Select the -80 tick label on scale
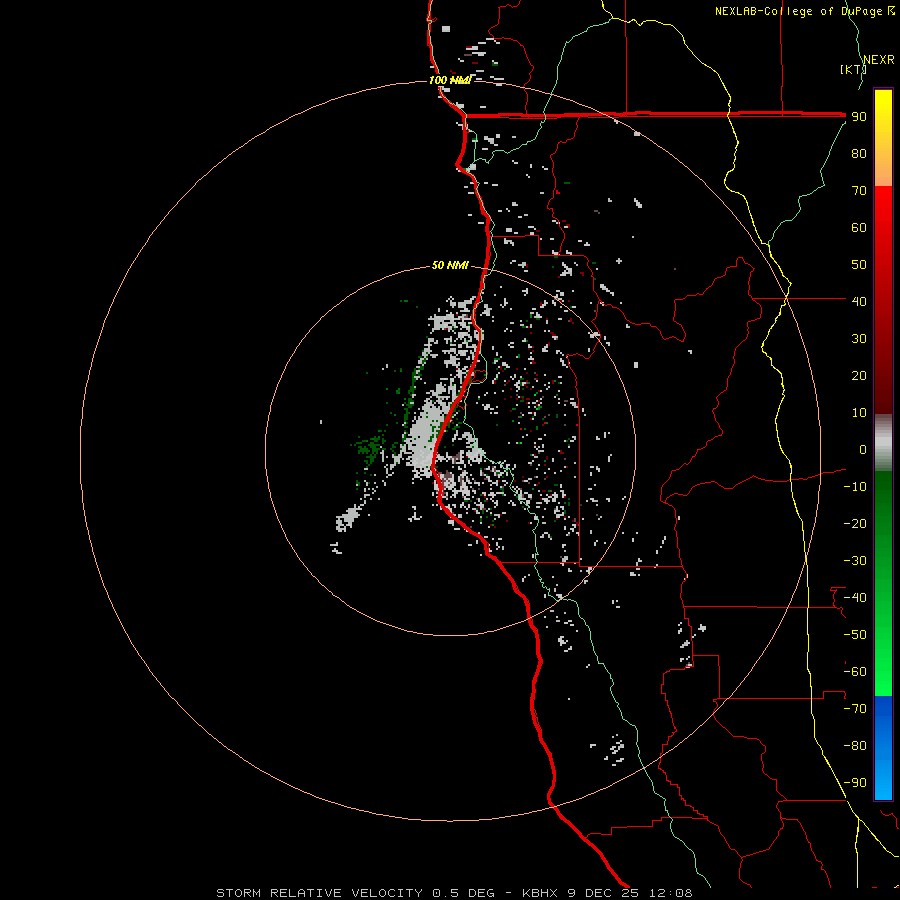 point(855,746)
